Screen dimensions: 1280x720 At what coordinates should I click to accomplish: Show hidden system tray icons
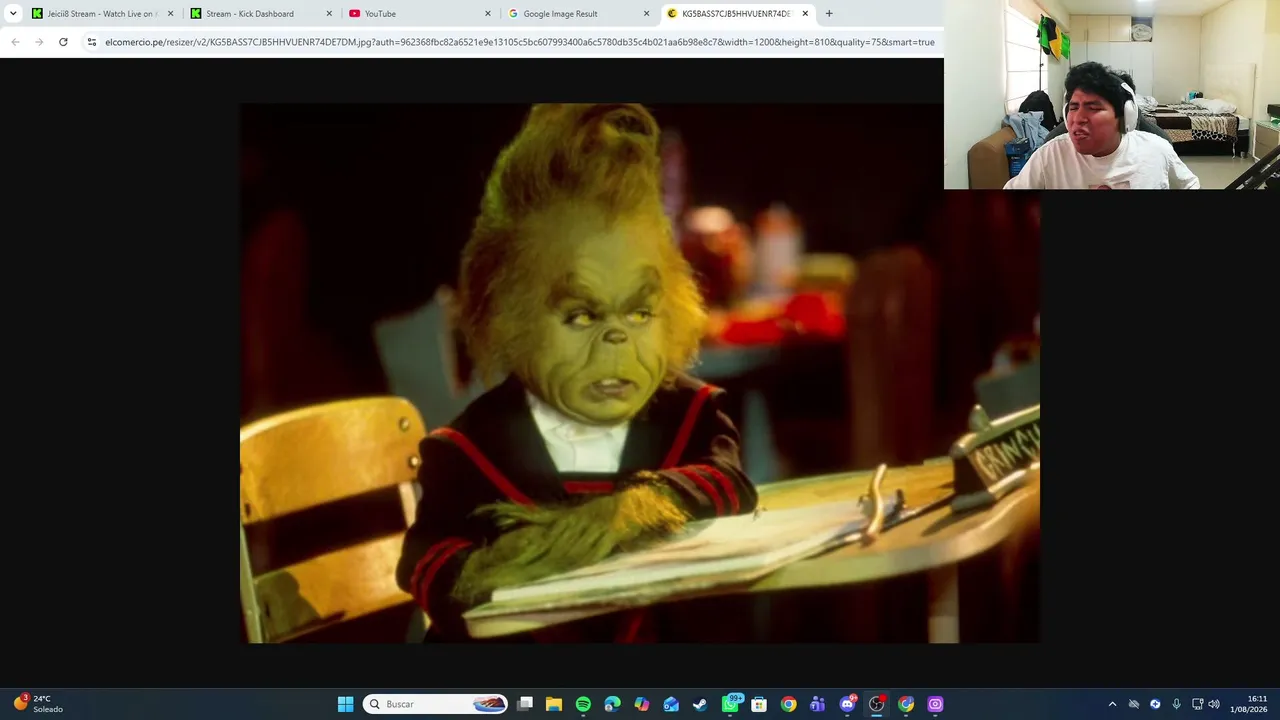(1112, 704)
